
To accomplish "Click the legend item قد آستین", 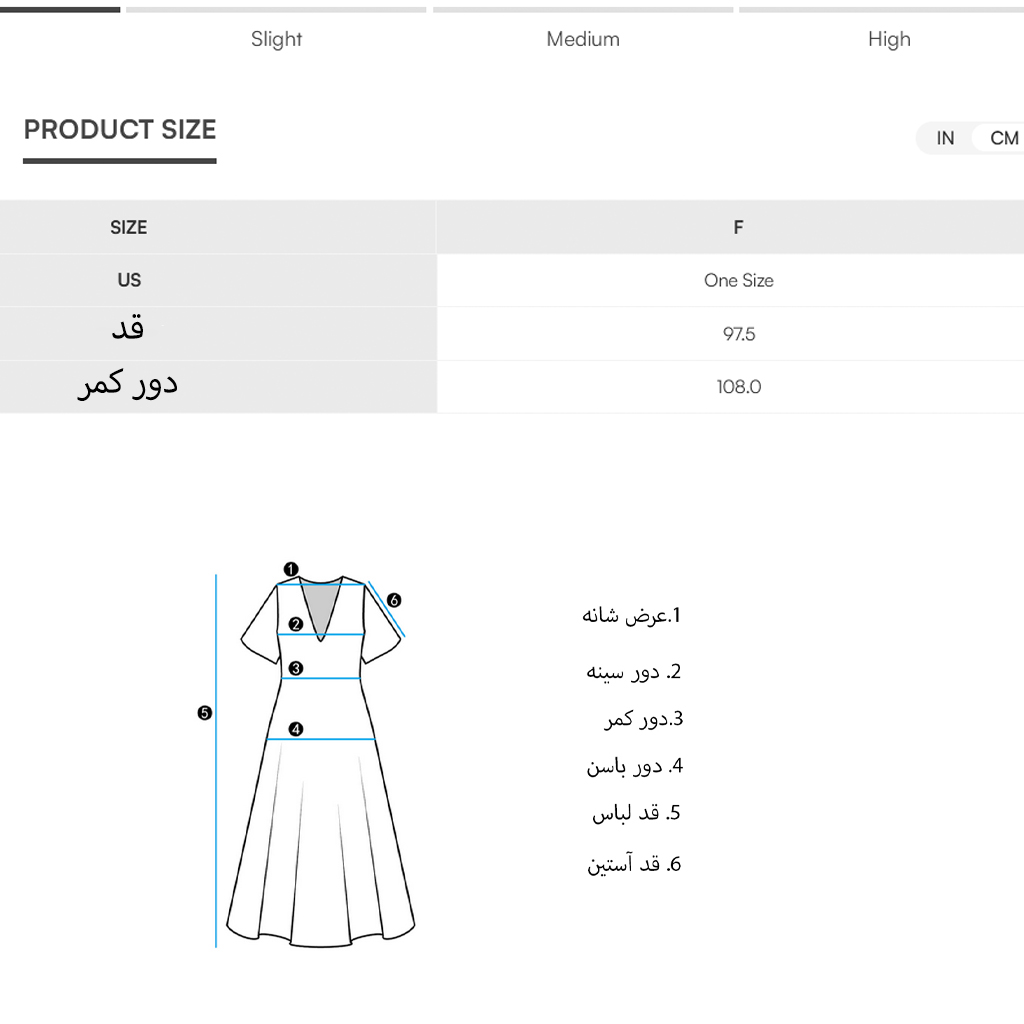I will (x=634, y=864).
